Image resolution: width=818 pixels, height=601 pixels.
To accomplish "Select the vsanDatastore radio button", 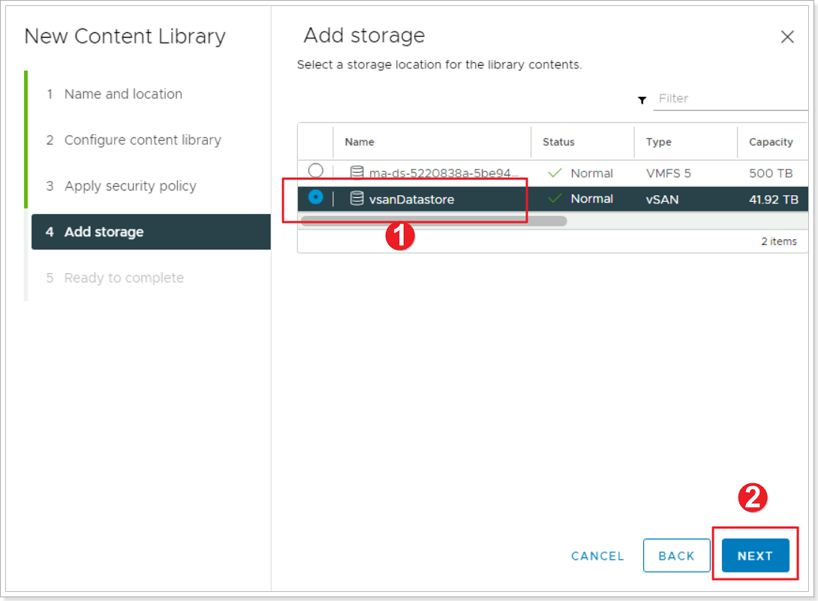I will point(316,197).
